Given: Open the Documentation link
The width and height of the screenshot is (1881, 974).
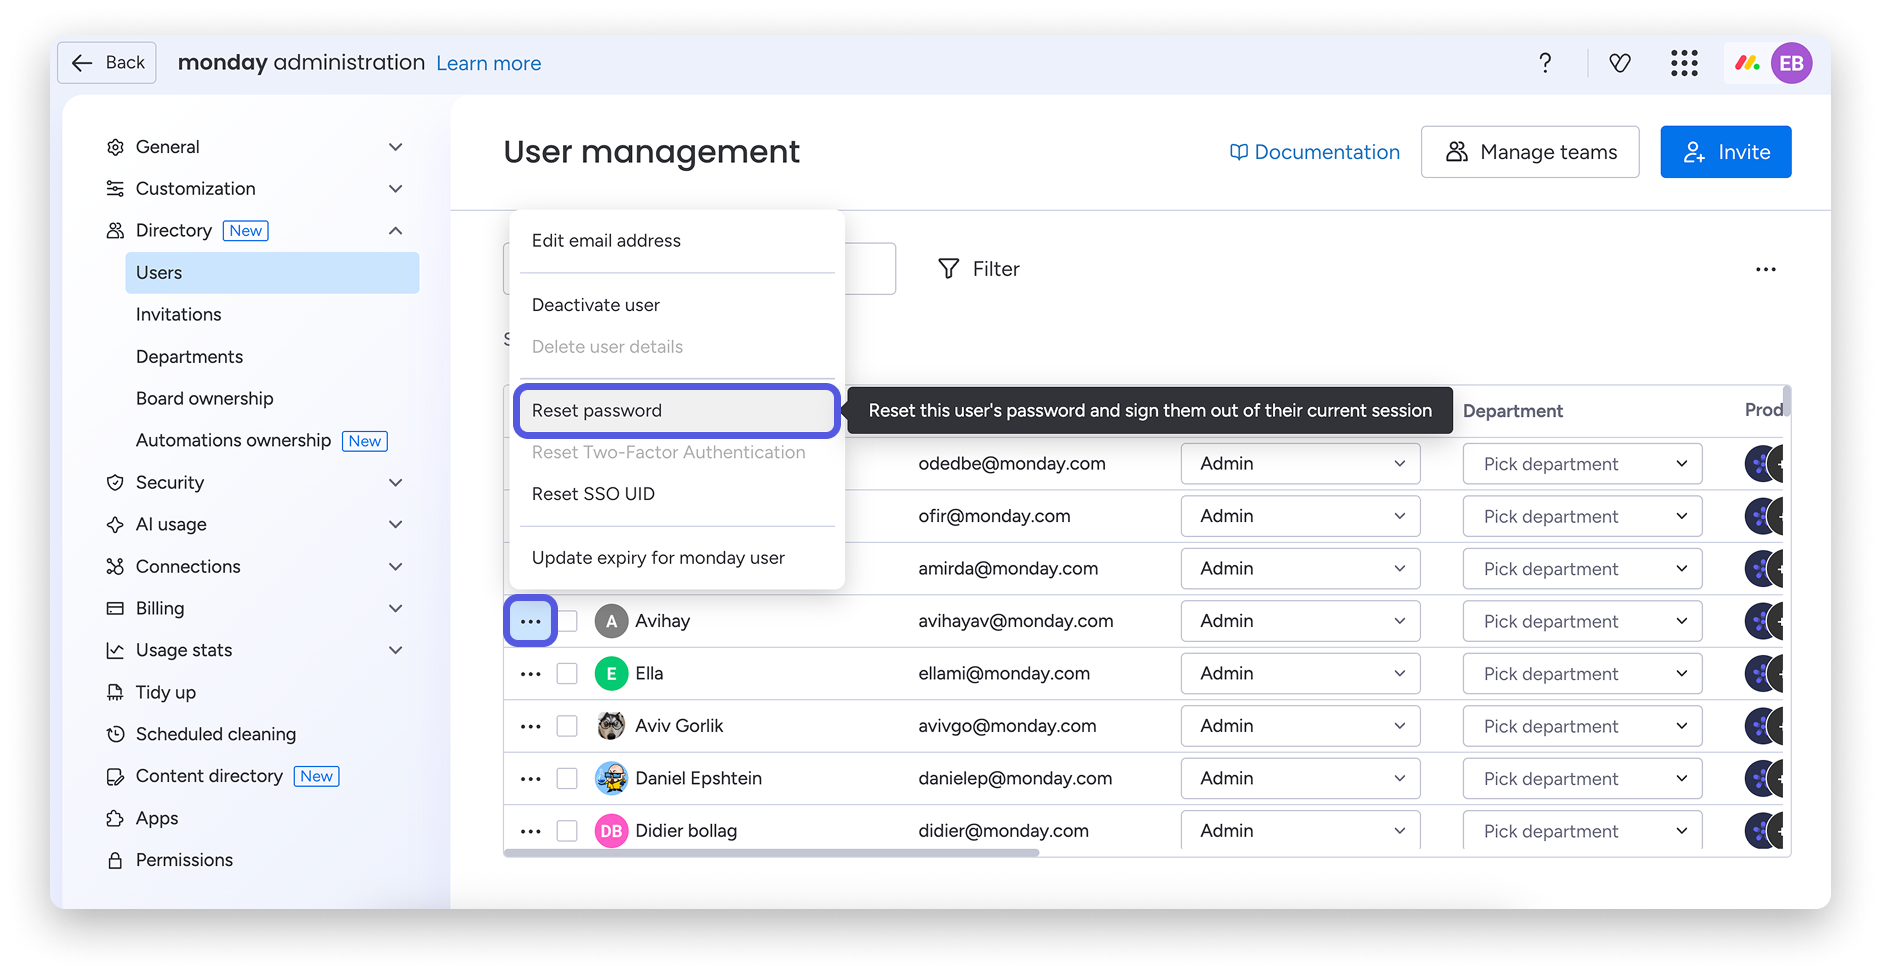Looking at the screenshot, I should 1314,152.
